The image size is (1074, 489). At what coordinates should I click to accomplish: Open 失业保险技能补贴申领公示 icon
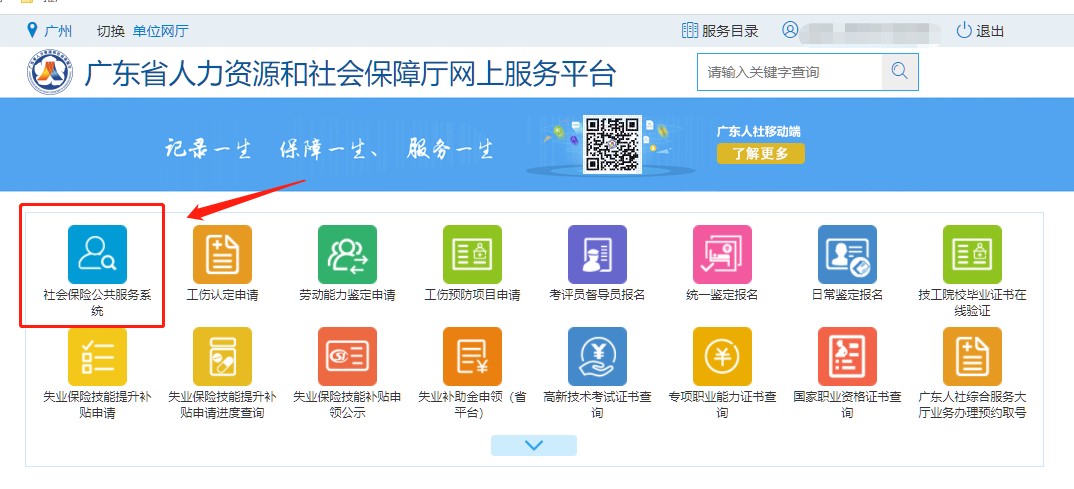click(347, 356)
